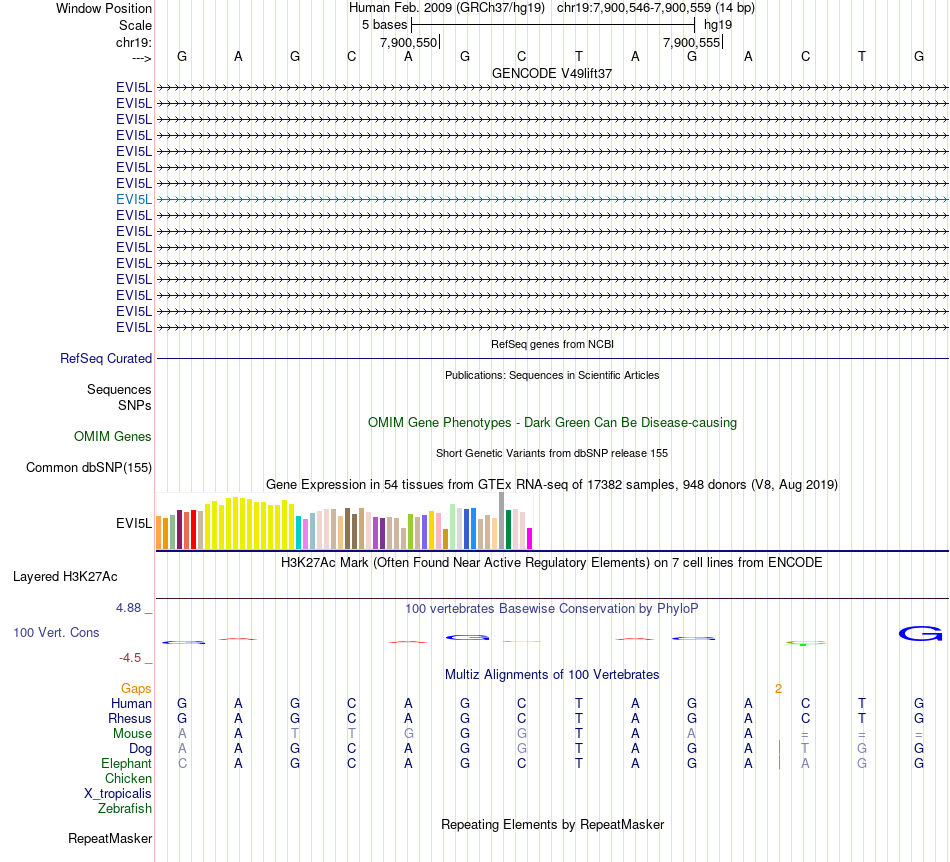Open the RefSeq Curated track label
This screenshot has height=862, width=950.
pos(106,359)
